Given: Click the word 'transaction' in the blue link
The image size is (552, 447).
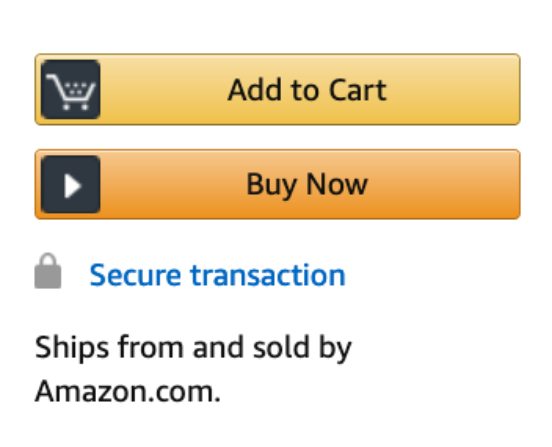Looking at the screenshot, I should pyautogui.click(x=268, y=275).
